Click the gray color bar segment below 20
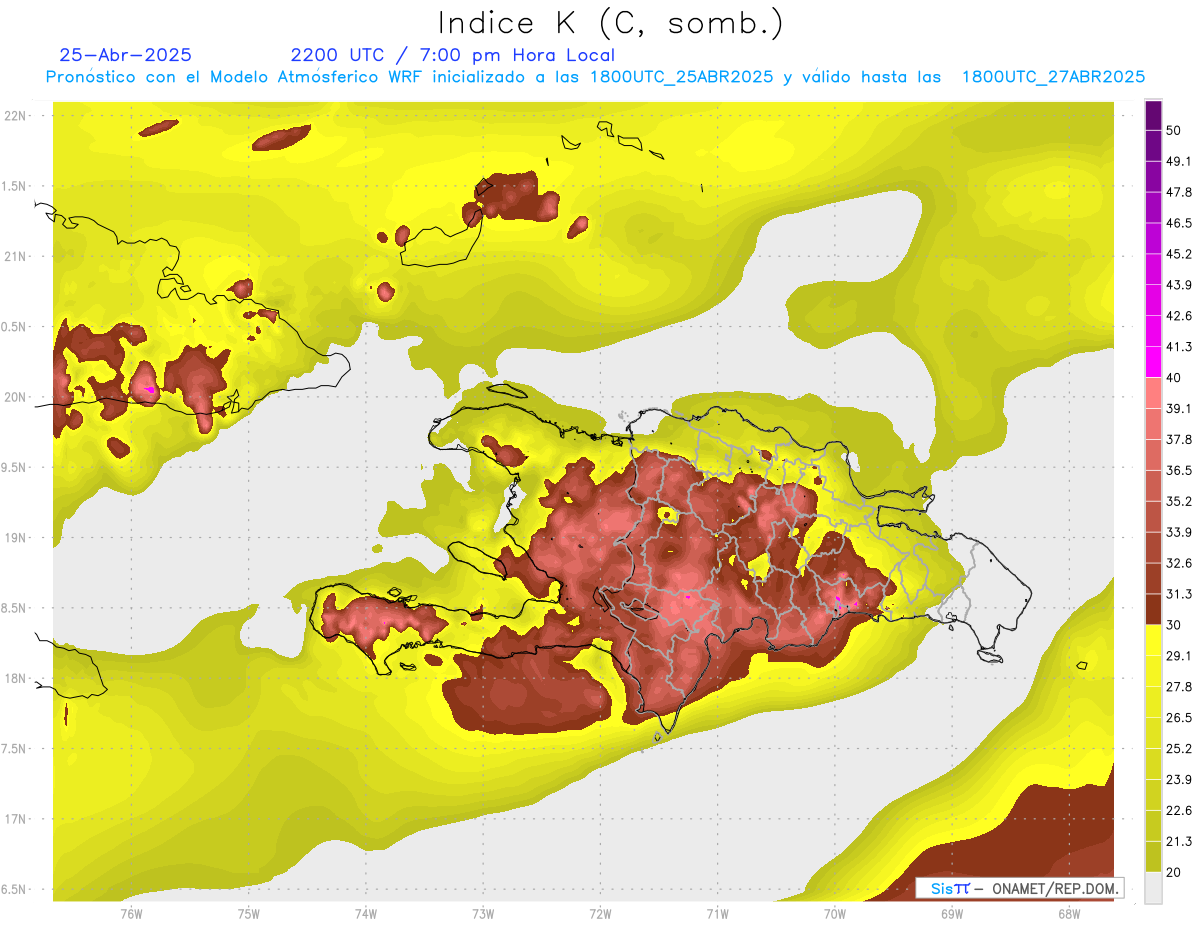The image size is (1200, 927). coord(1154,888)
